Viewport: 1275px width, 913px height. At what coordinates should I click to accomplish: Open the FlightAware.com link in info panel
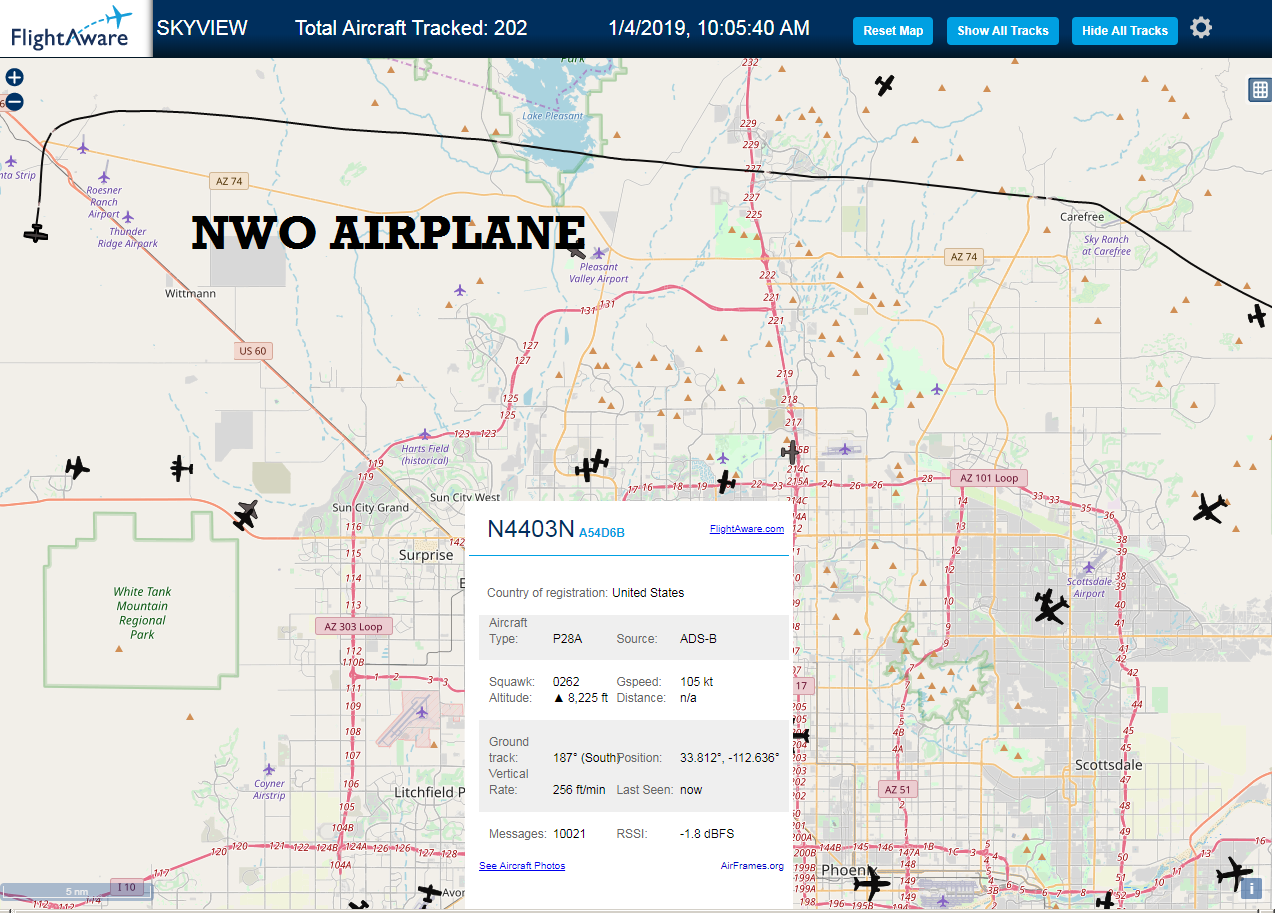pos(747,529)
